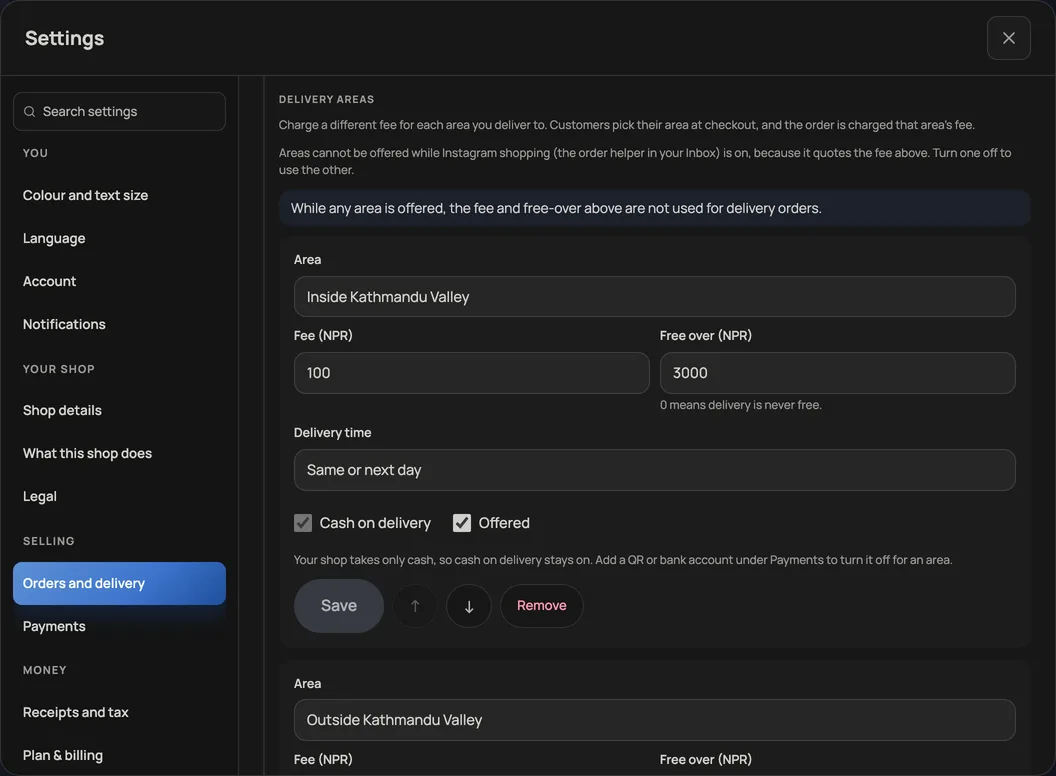
Task: Open Shop details page
Action: [x=119, y=410]
